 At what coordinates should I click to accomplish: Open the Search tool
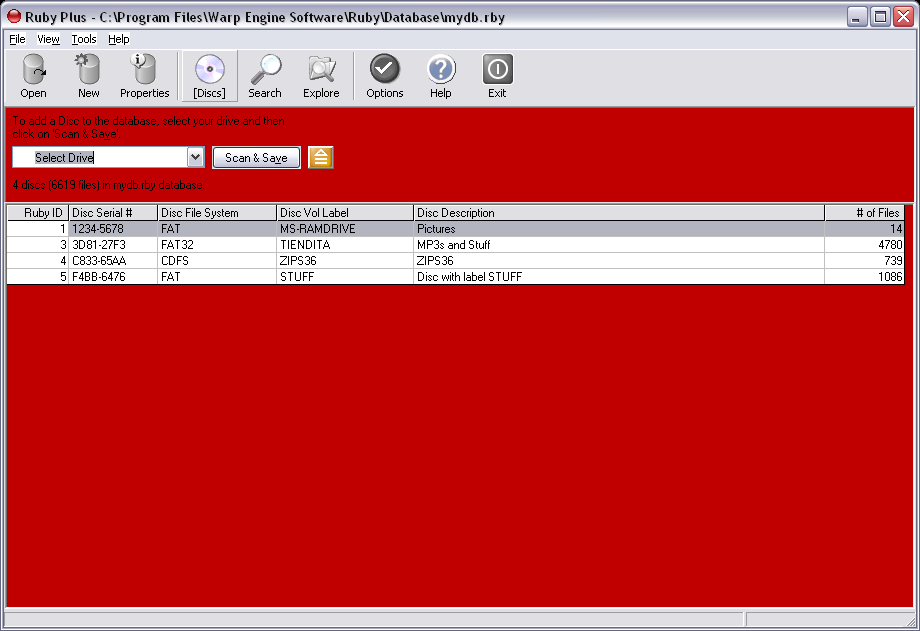point(265,76)
